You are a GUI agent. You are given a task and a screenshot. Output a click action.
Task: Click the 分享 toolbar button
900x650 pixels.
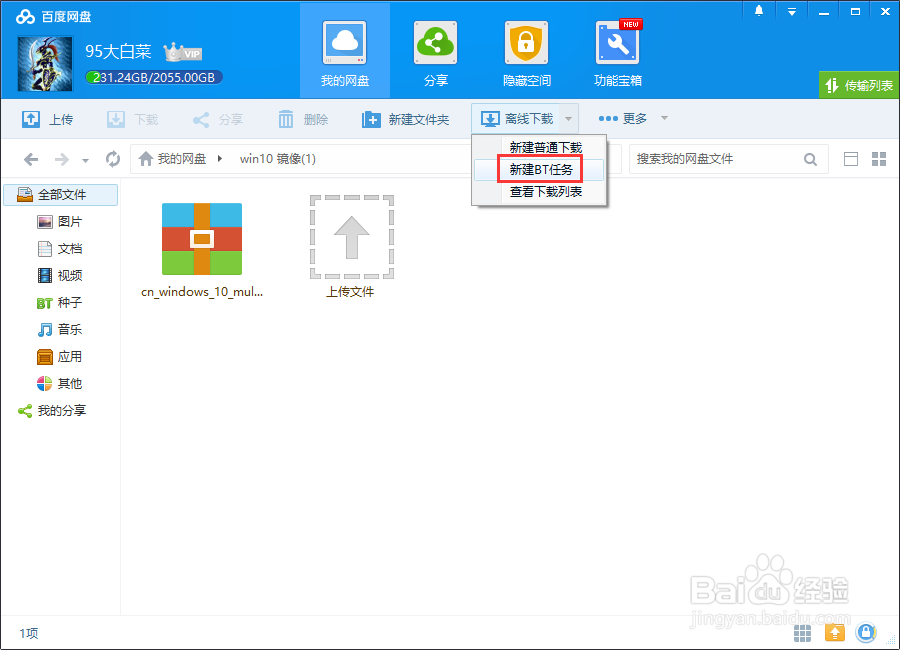tap(218, 119)
